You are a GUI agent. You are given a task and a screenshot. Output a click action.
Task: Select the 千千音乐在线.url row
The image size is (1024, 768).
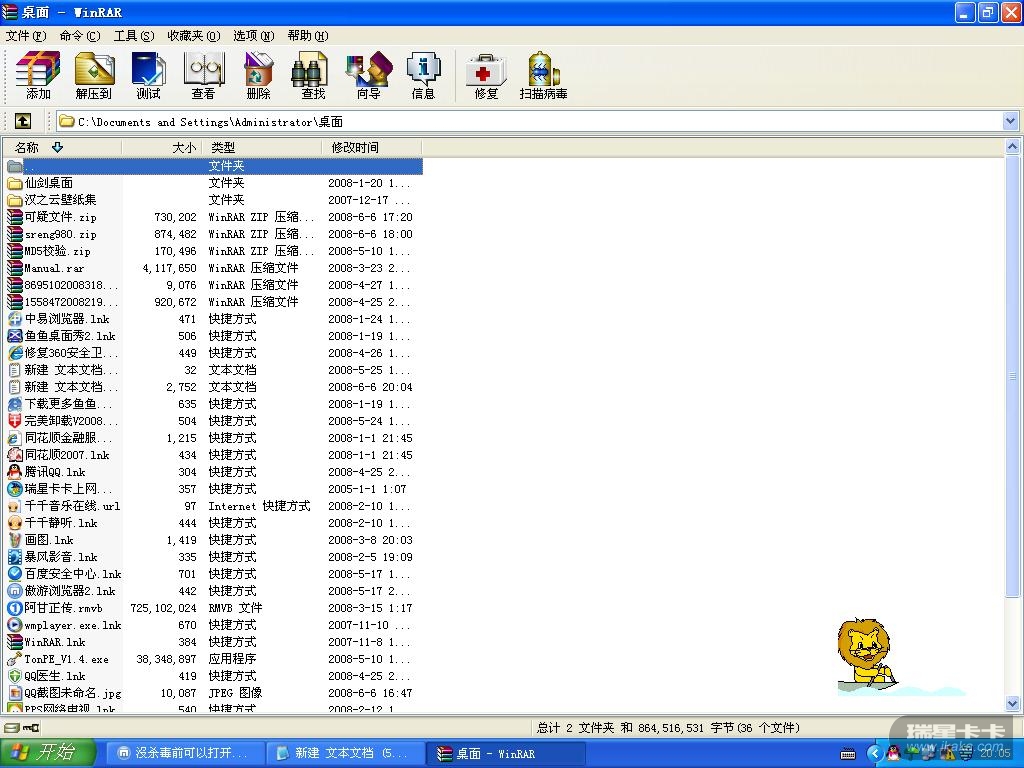tap(214, 505)
